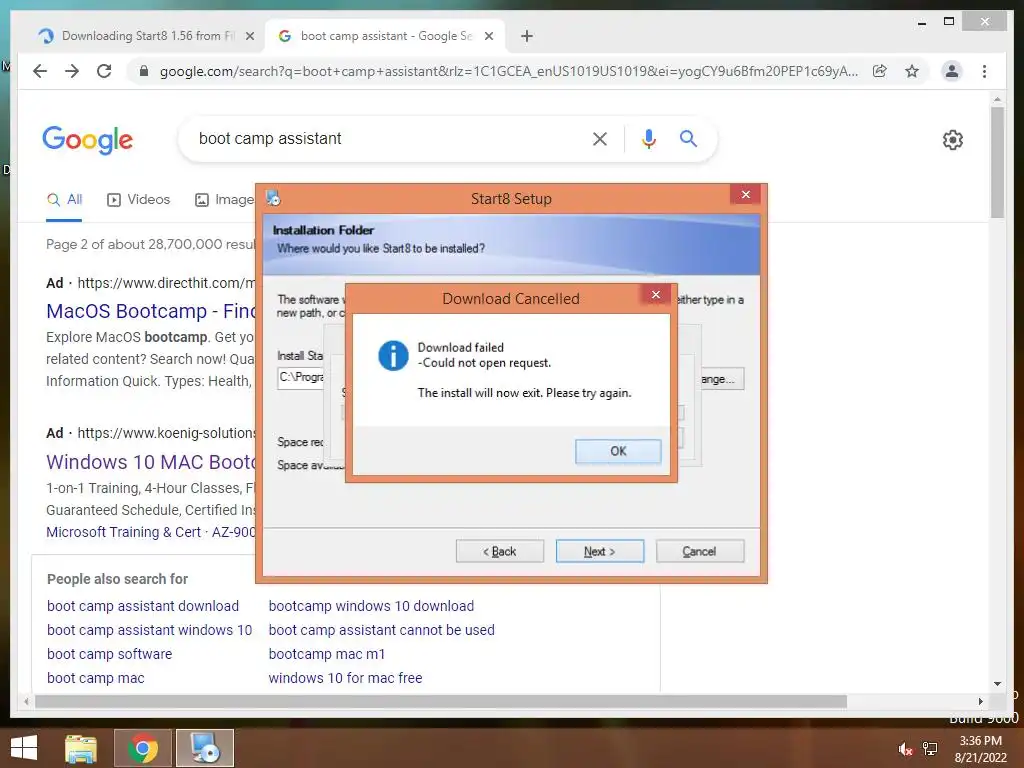This screenshot has width=1024, height=768.
Task: Reload the Google page
Action: coord(104,71)
